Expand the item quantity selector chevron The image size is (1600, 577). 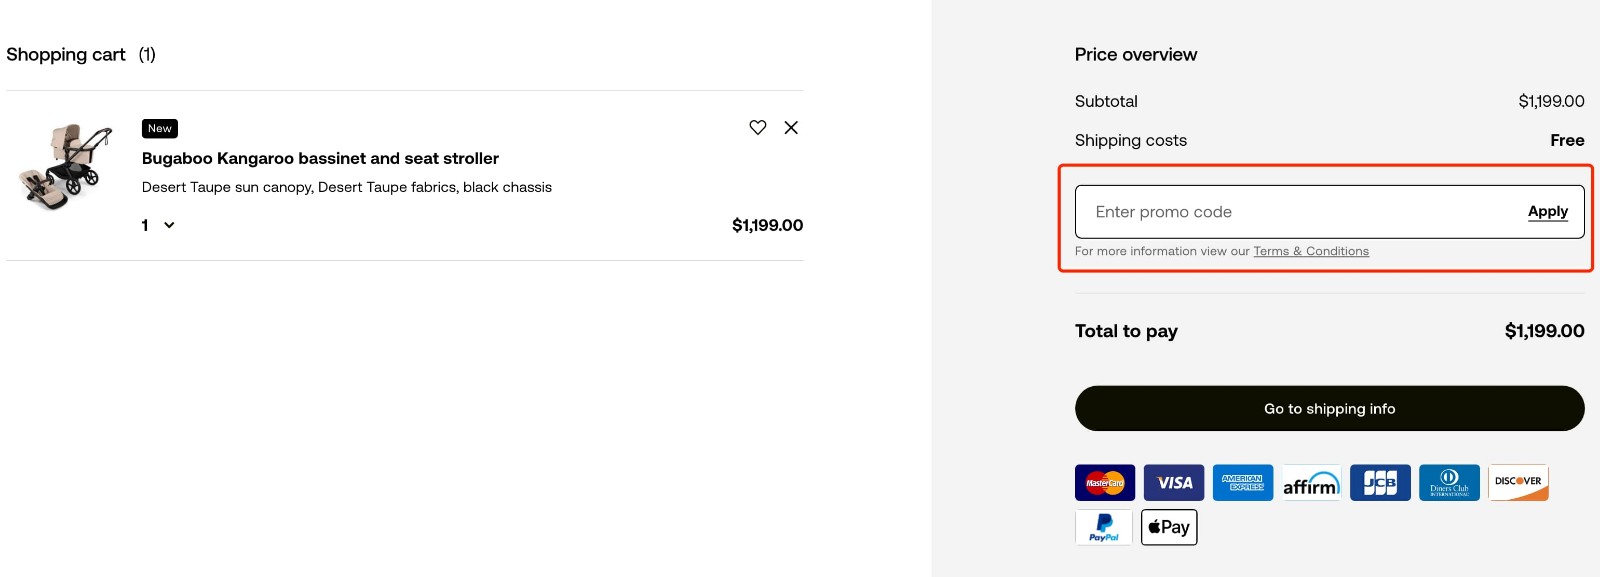(169, 225)
